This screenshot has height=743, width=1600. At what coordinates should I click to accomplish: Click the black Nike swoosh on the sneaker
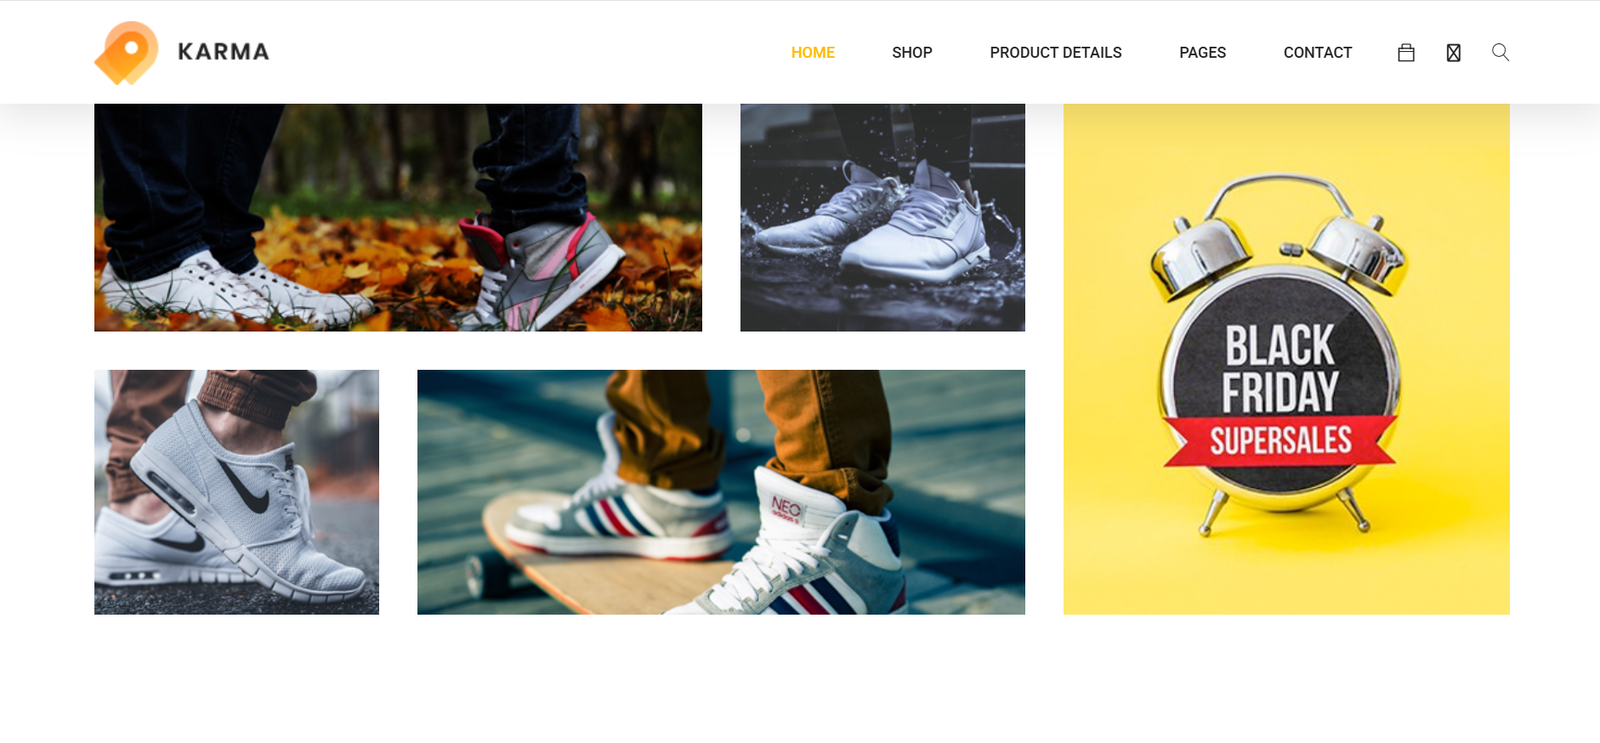tap(243, 485)
